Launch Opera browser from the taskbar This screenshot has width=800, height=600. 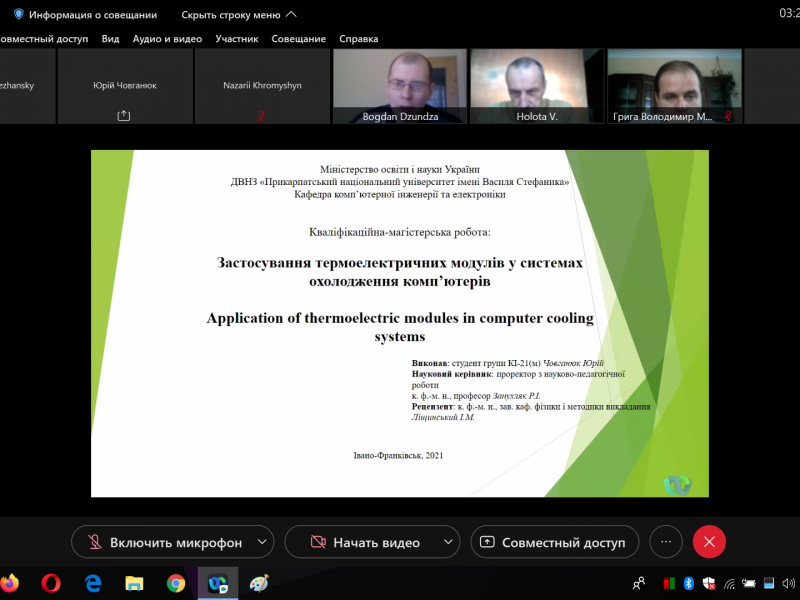click(51, 583)
